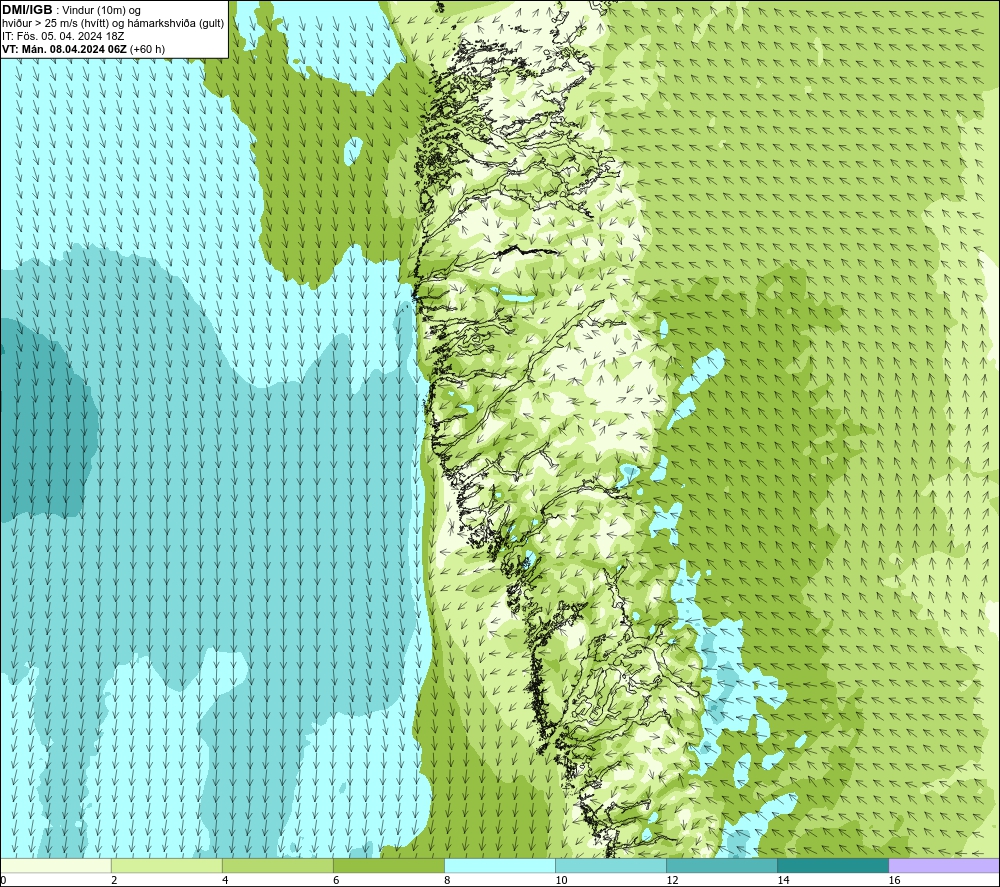This screenshot has width=1000, height=887.
Task: Click the legend value '12'
Action: pyautogui.click(x=672, y=881)
